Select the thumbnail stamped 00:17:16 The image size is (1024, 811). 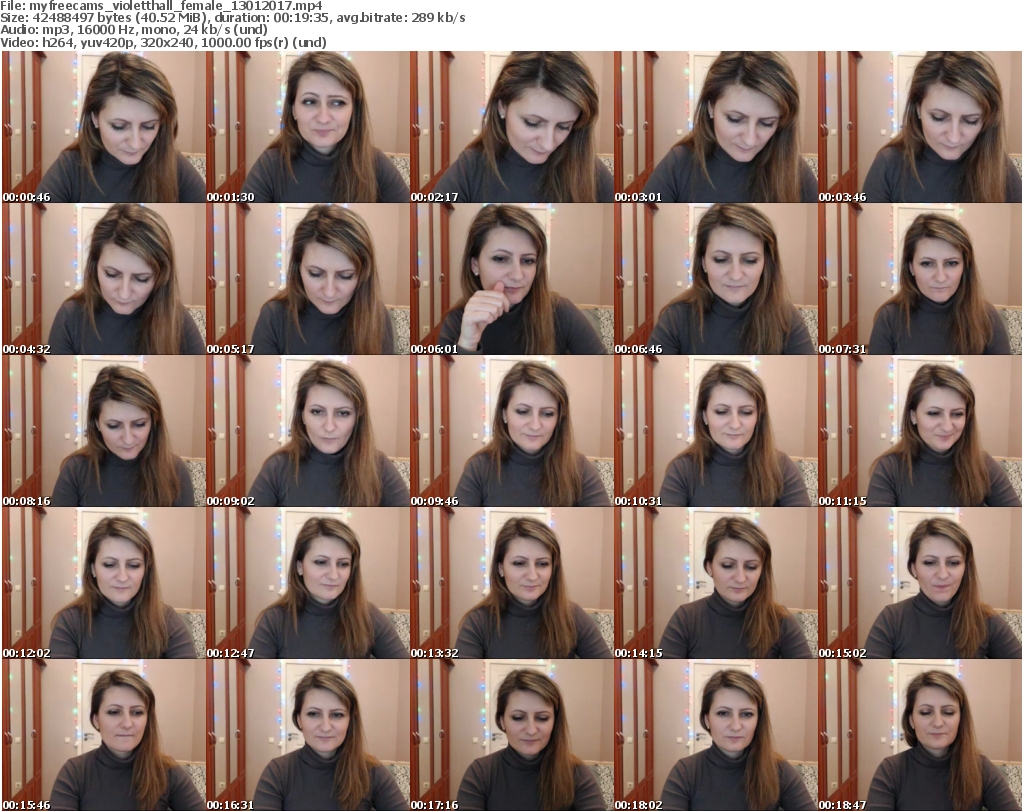click(511, 735)
